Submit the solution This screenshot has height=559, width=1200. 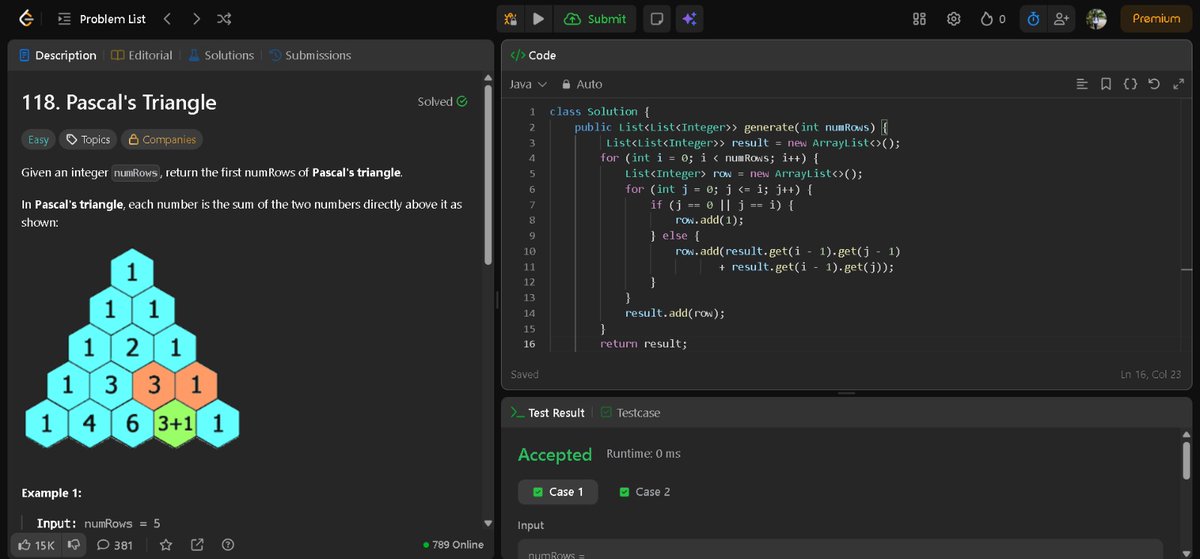pos(596,18)
